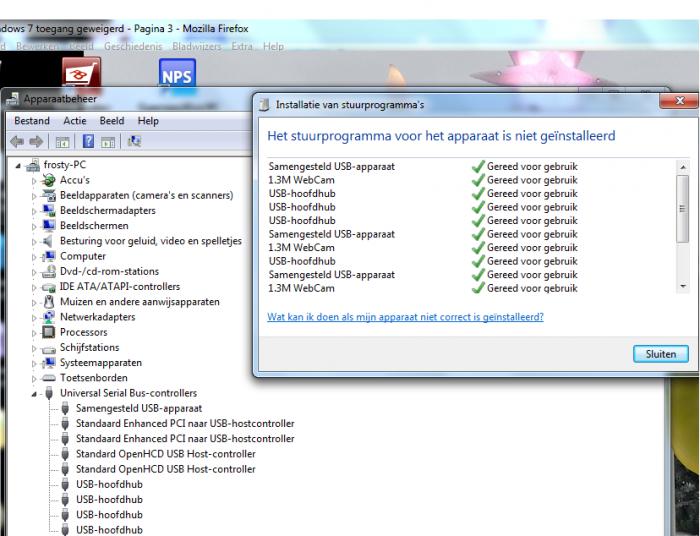This screenshot has height=536, width=700.
Task: Click the driver list scroll up arrow
Action: pos(683,167)
